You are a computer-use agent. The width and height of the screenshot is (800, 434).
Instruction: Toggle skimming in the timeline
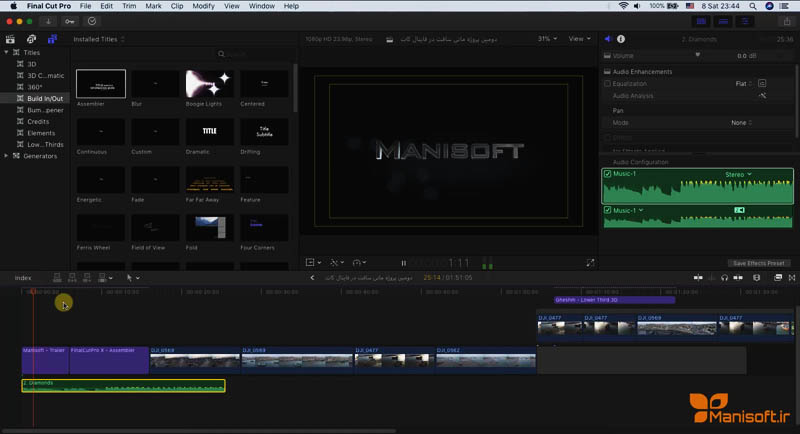(x=698, y=278)
